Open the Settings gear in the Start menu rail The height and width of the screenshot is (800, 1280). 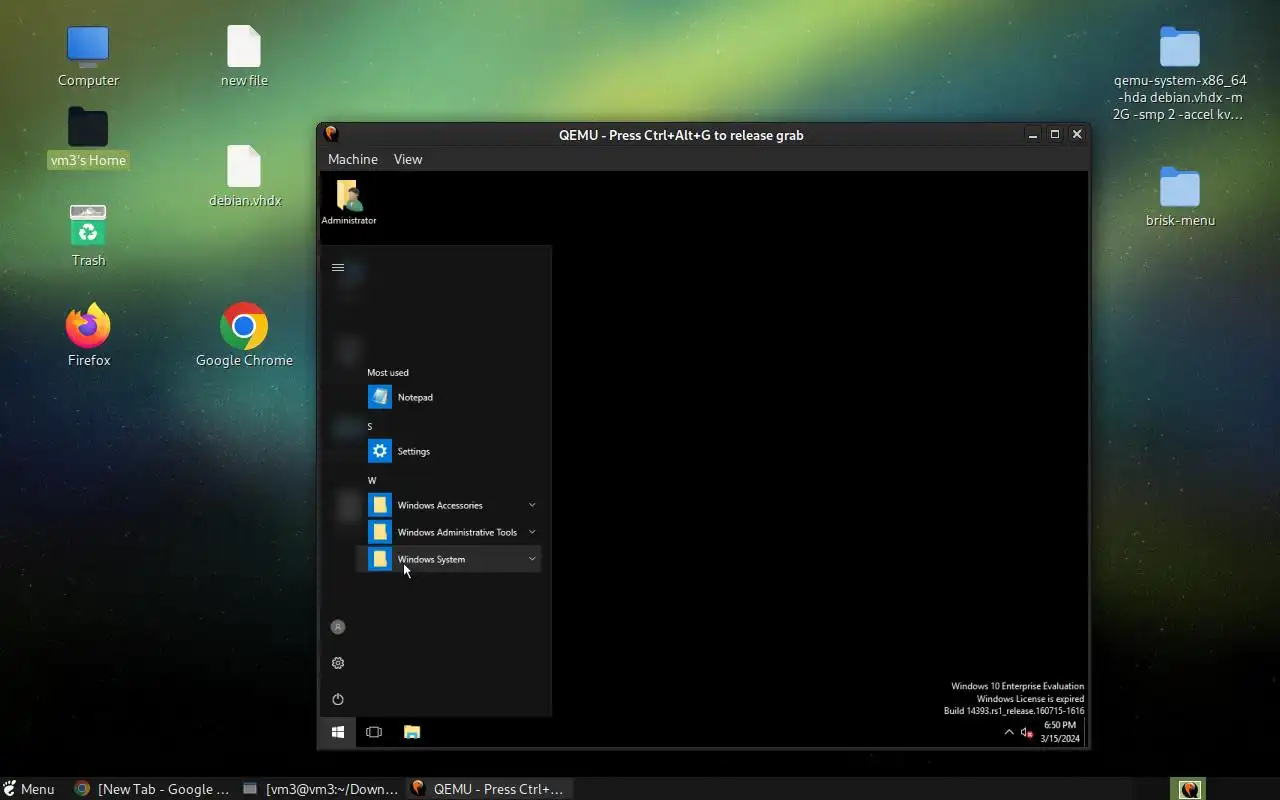click(338, 663)
